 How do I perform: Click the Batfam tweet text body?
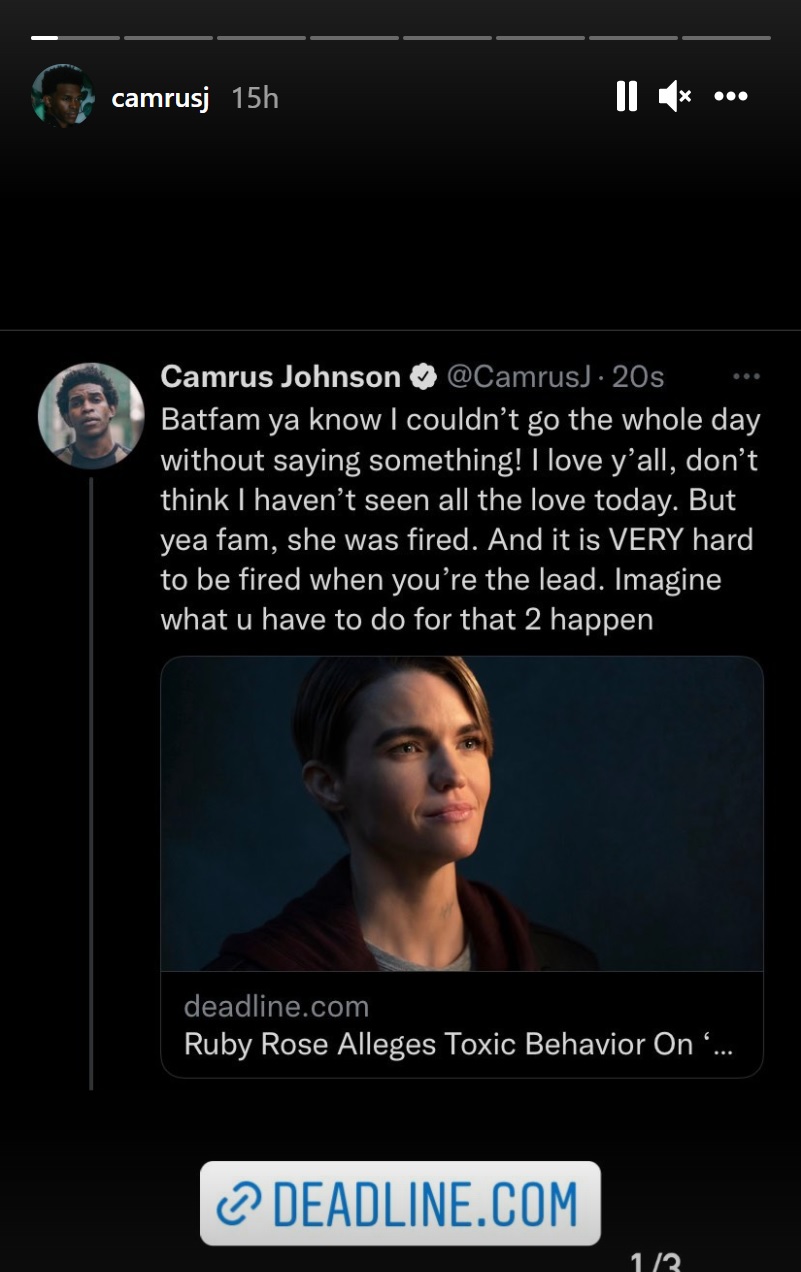(x=460, y=519)
